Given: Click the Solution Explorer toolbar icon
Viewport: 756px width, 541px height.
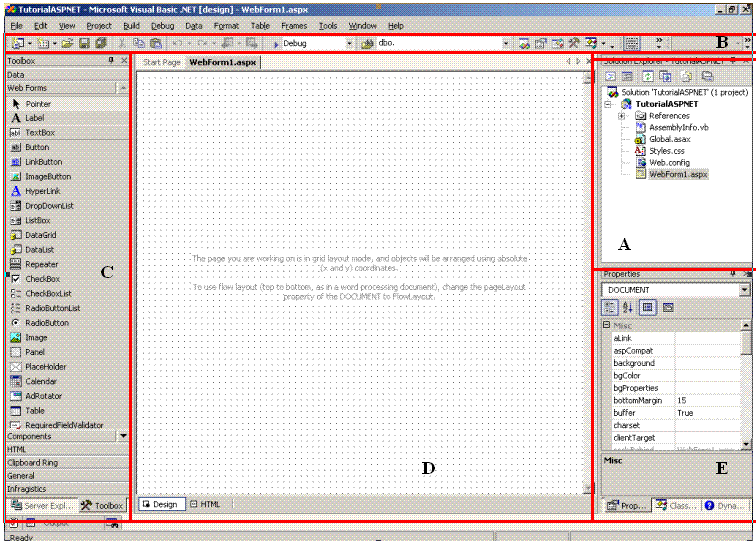Looking at the screenshot, I should click(x=524, y=43).
